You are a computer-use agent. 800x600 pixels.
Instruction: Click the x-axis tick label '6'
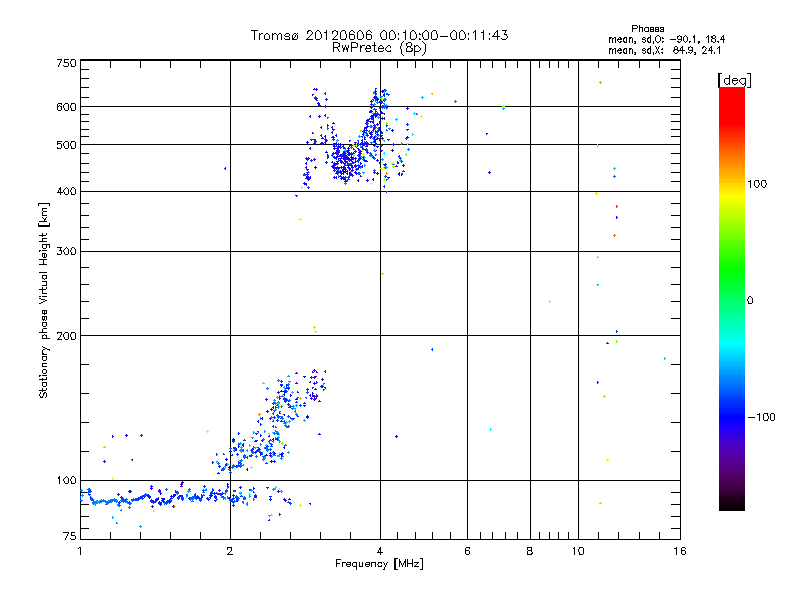467,551
